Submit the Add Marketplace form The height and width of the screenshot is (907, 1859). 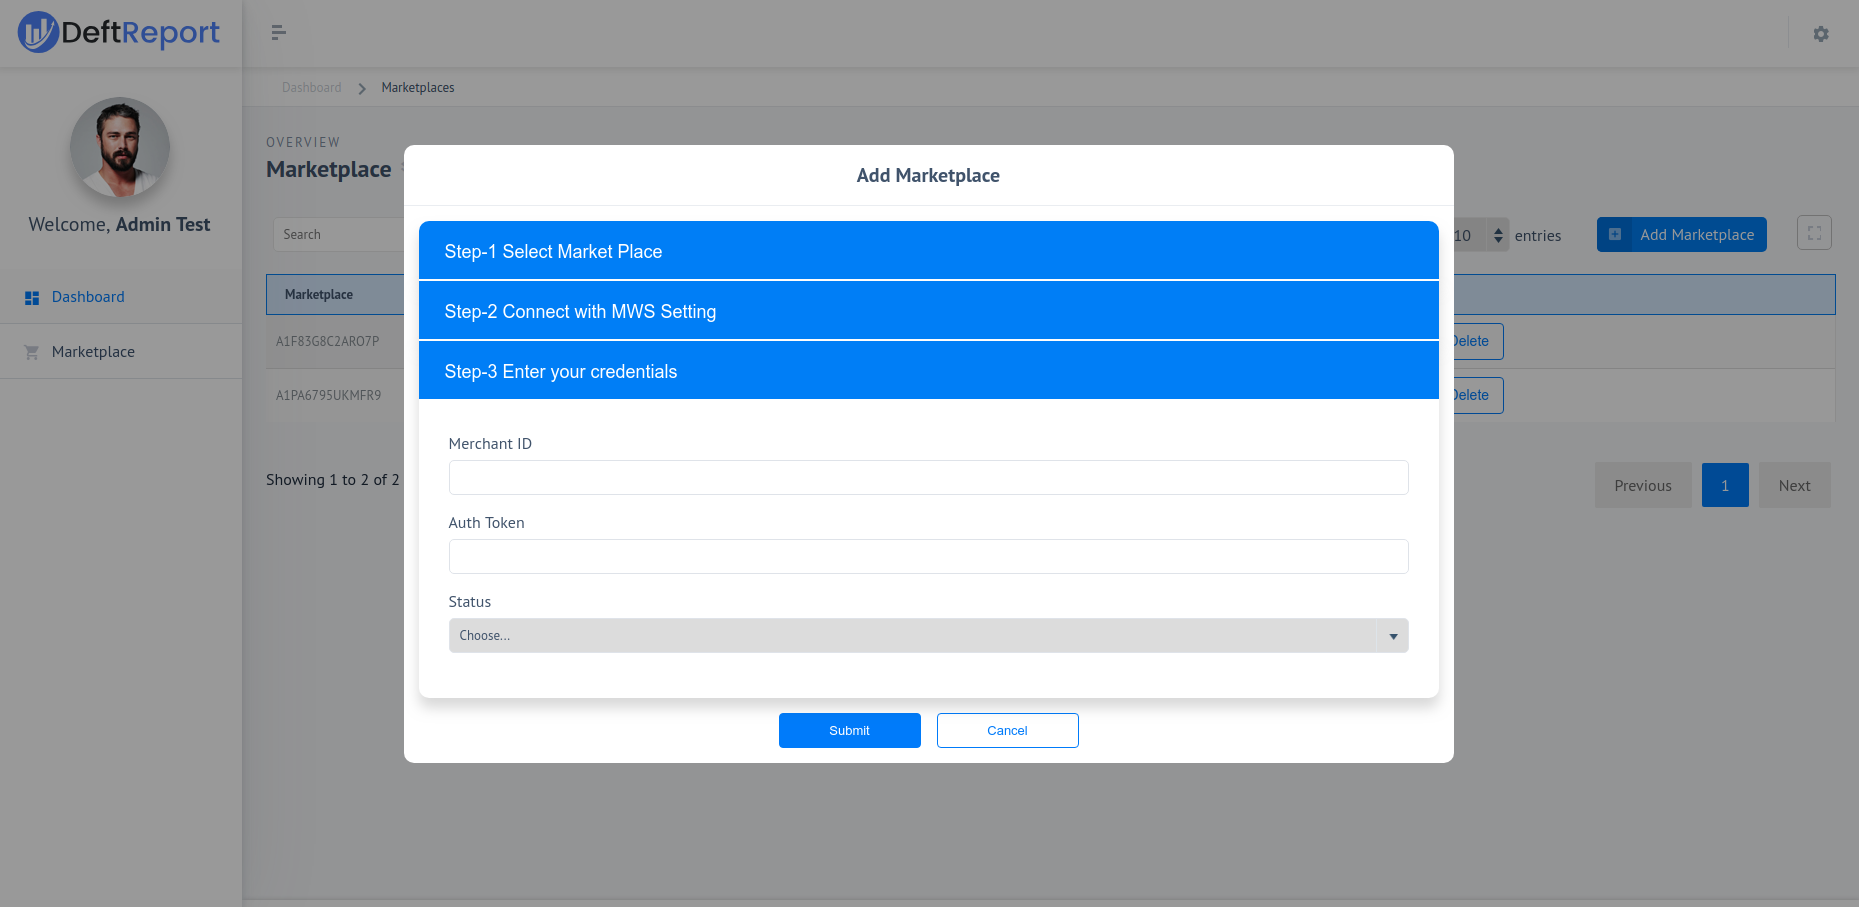click(x=849, y=730)
